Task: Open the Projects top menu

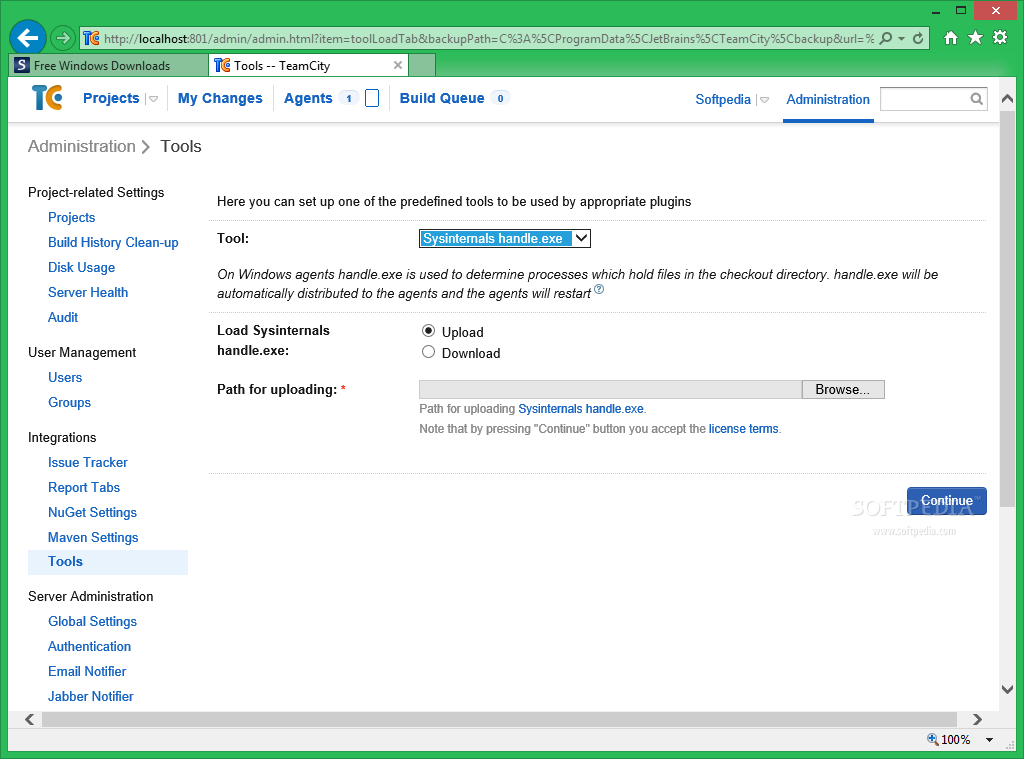Action: point(111,98)
